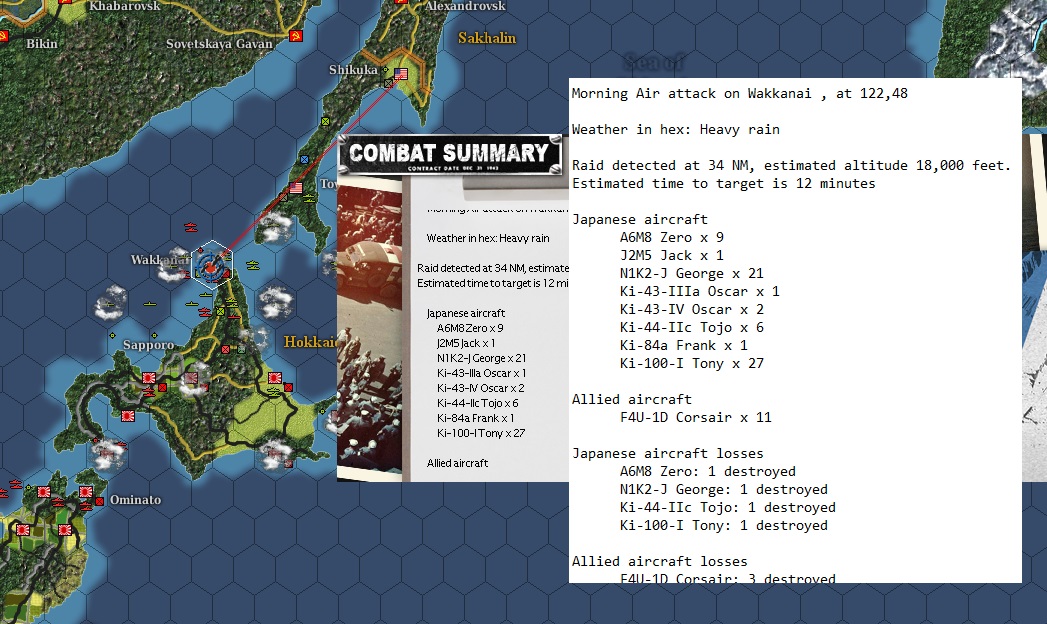Select the green ship icon southwest of Wakkanai

pos(150,304)
